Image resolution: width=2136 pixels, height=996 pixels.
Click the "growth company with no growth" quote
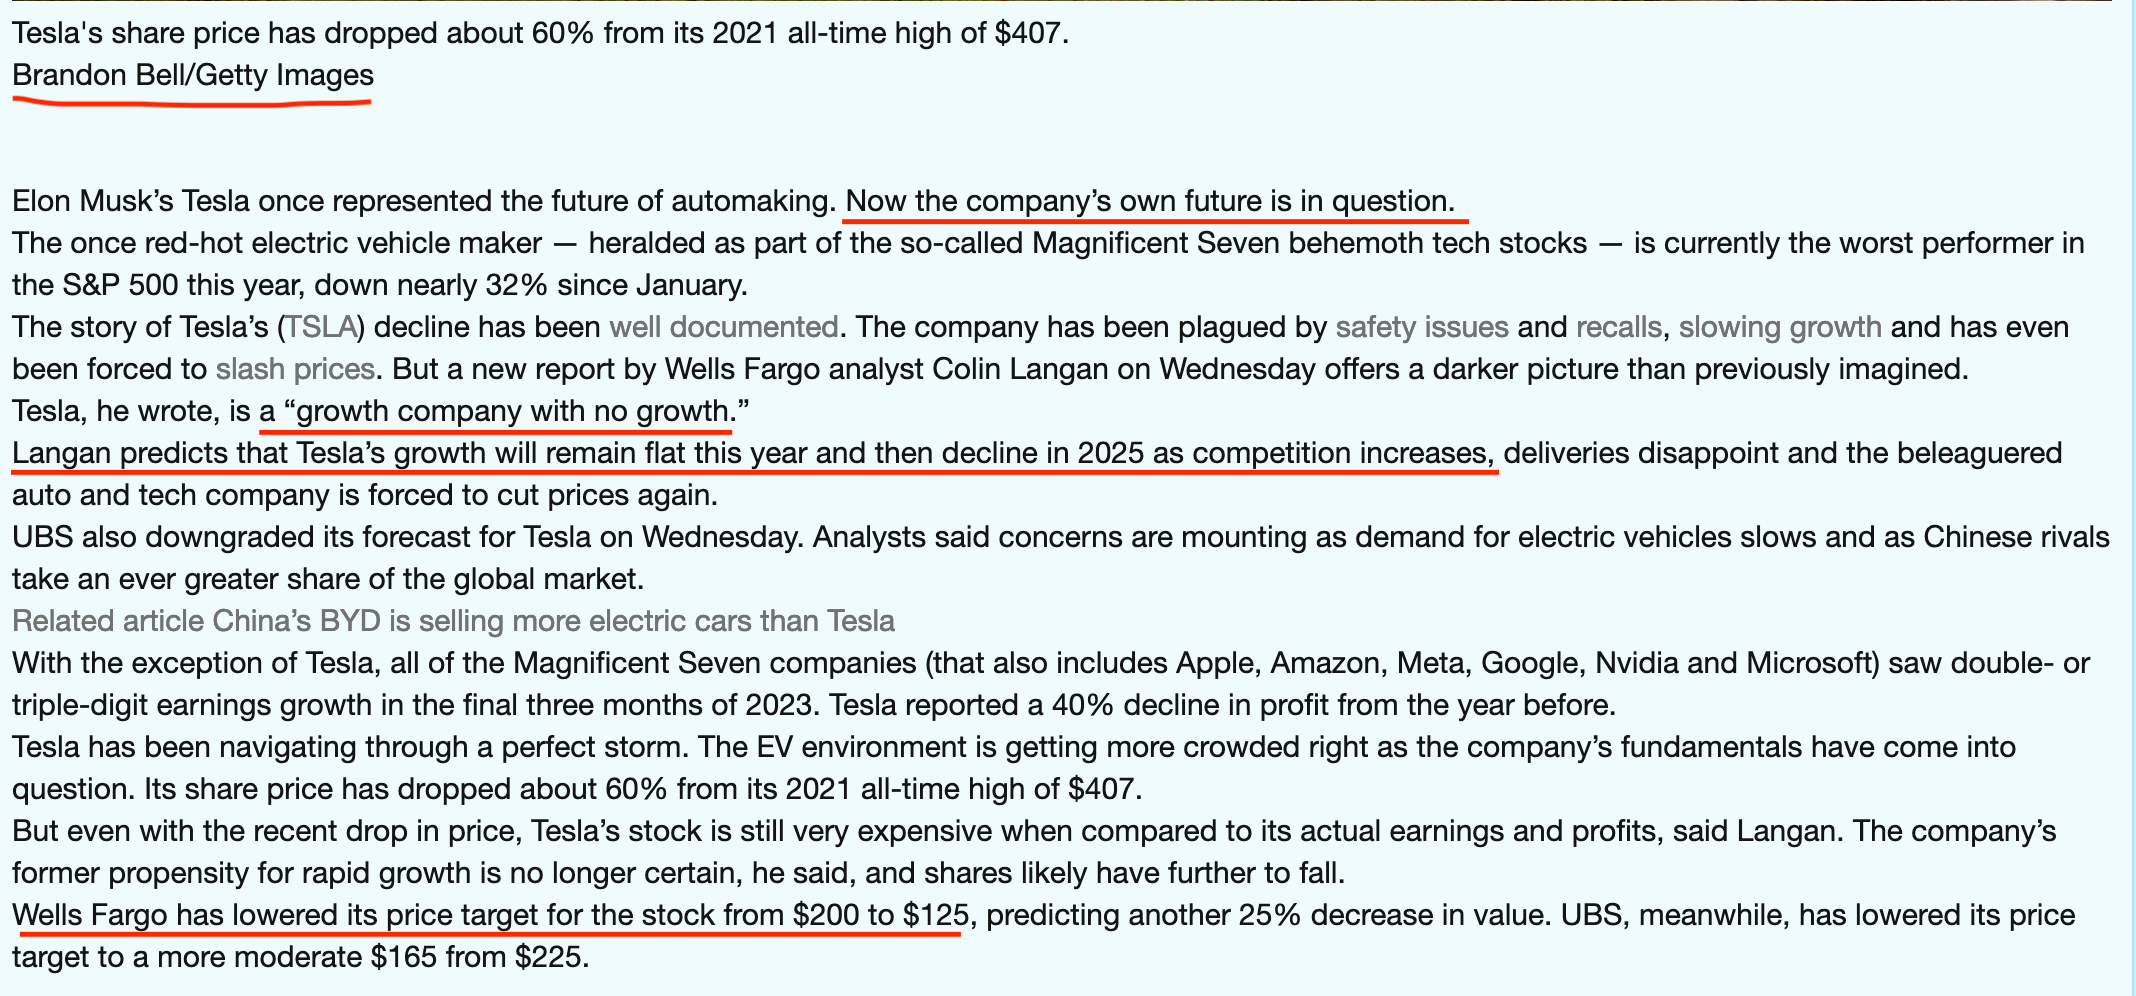point(513,412)
